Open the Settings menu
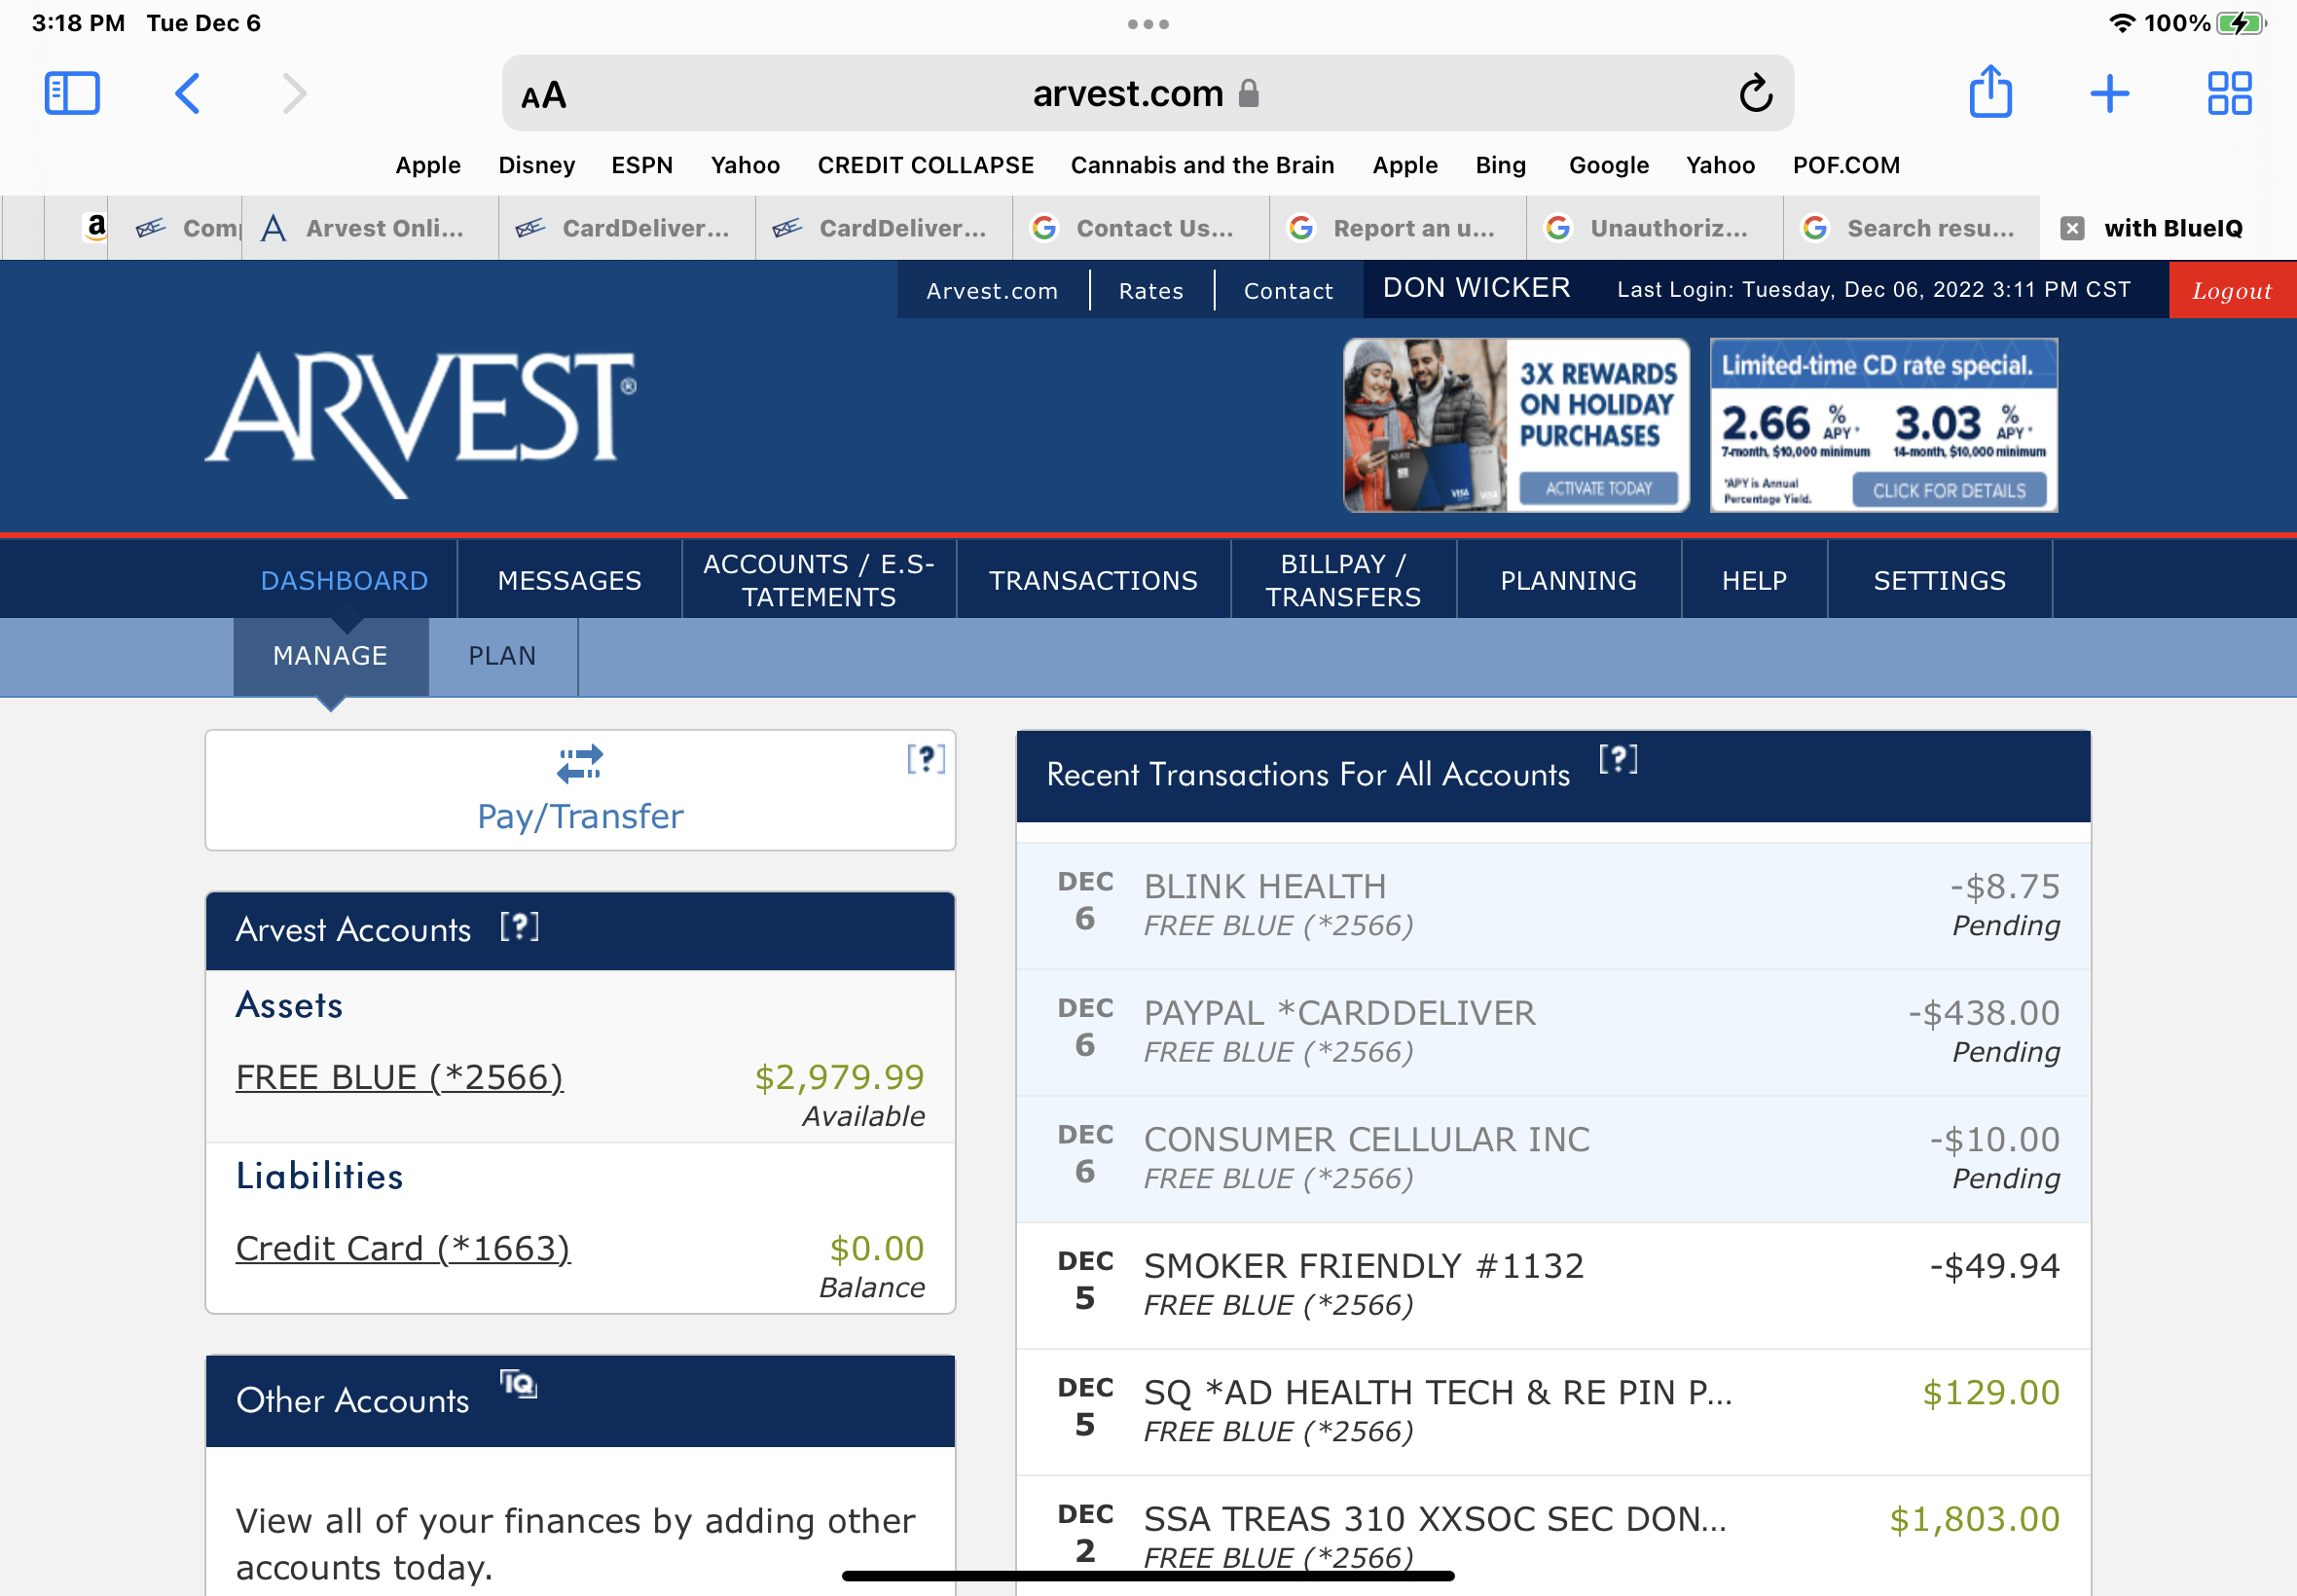 [x=1939, y=580]
